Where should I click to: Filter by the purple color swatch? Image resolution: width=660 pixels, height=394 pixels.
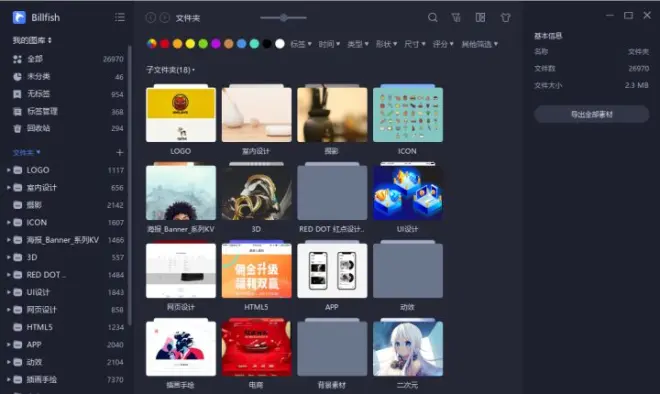pyautogui.click(x=216, y=44)
